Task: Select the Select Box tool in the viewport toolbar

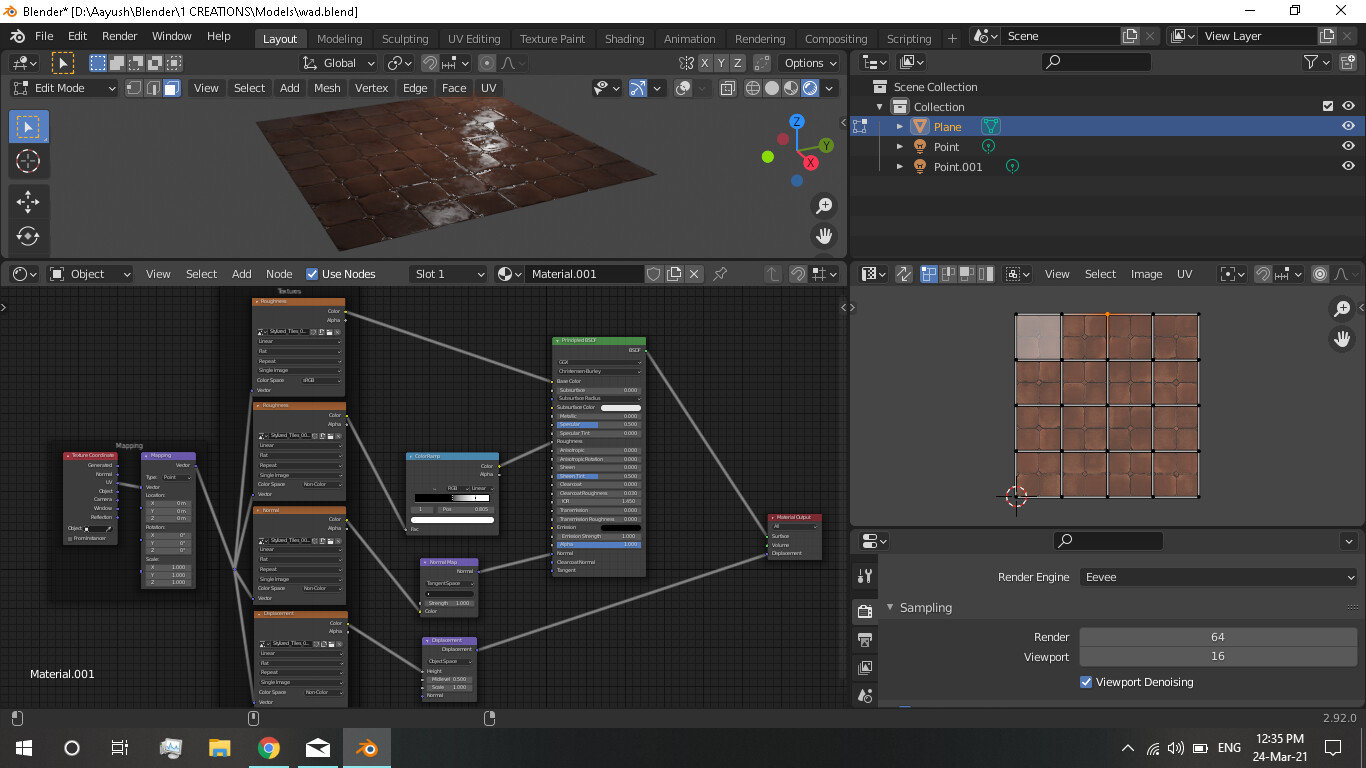Action: coord(28,127)
